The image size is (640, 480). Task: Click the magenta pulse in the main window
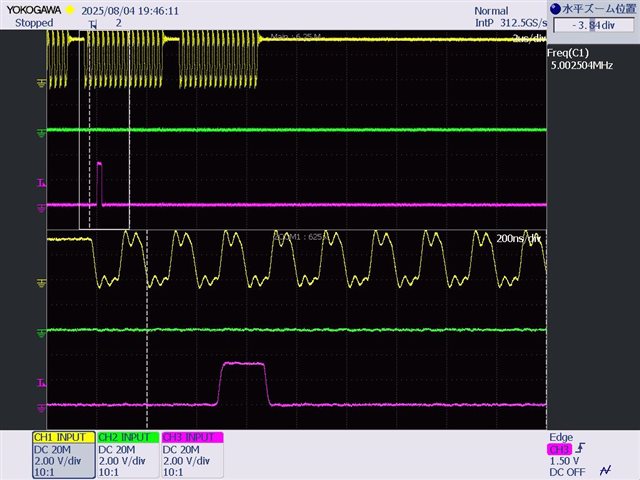pyautogui.click(x=99, y=183)
